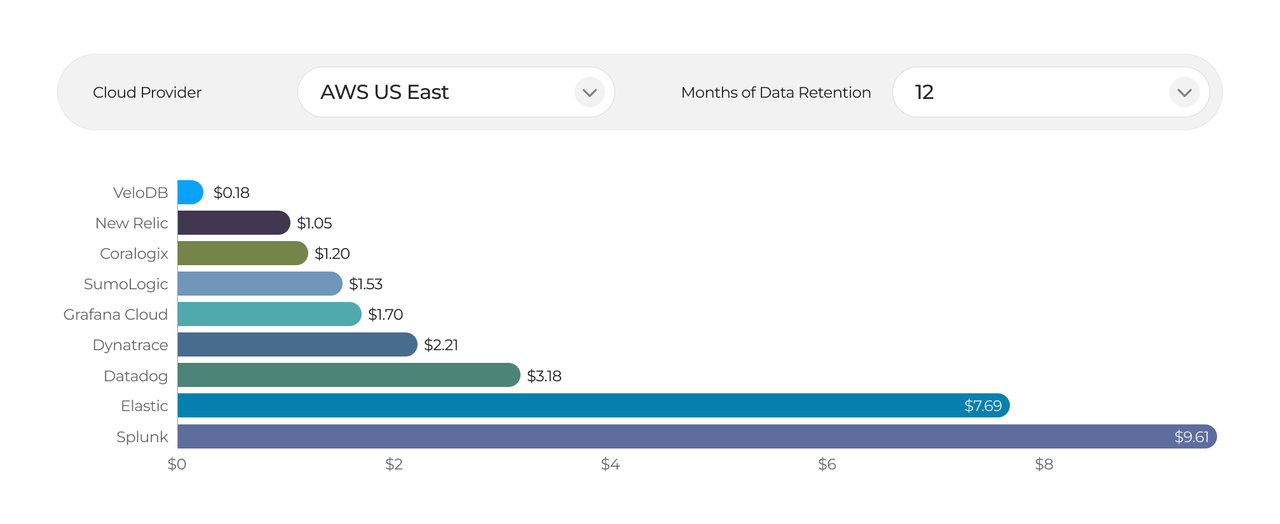Click the Dynatrace bar
The image size is (1280, 524).
[x=297, y=345]
